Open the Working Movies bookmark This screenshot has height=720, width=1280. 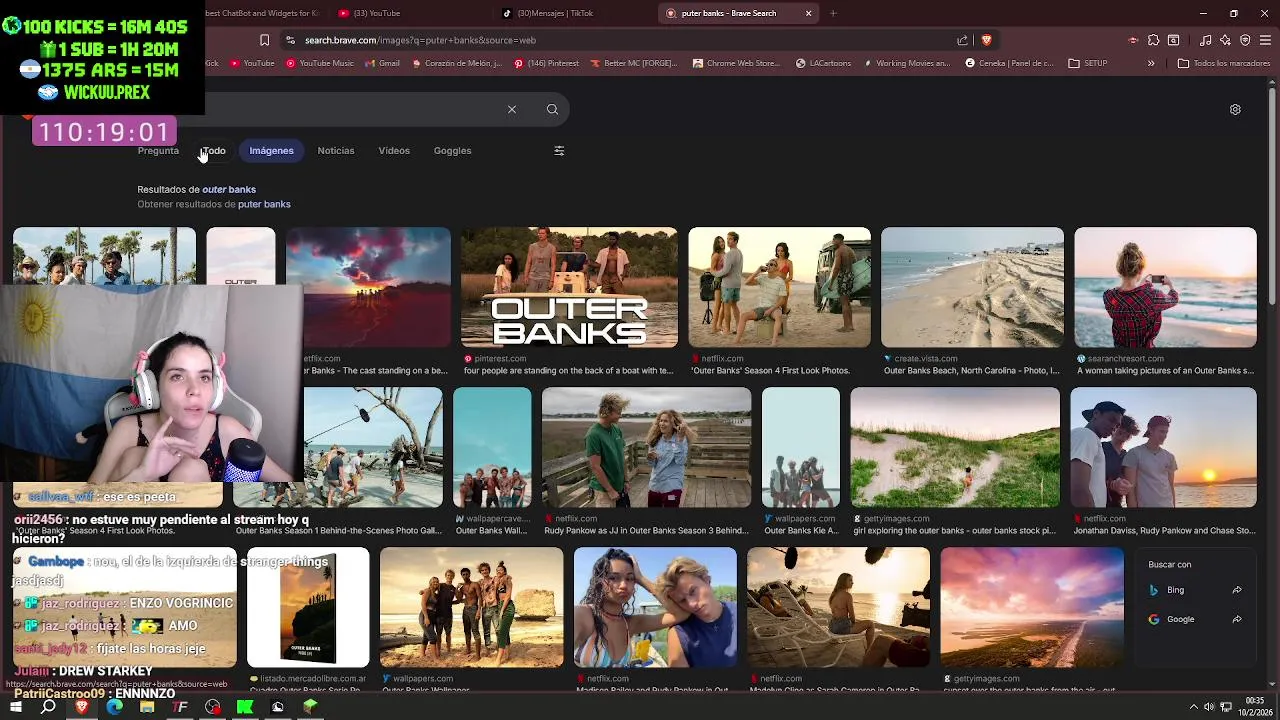pos(906,63)
